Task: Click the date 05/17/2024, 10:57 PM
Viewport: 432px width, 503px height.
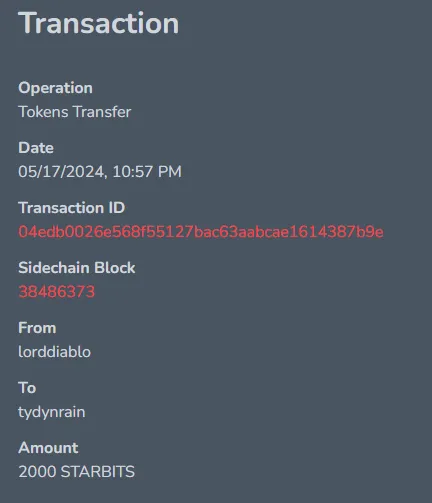Action: tap(100, 172)
